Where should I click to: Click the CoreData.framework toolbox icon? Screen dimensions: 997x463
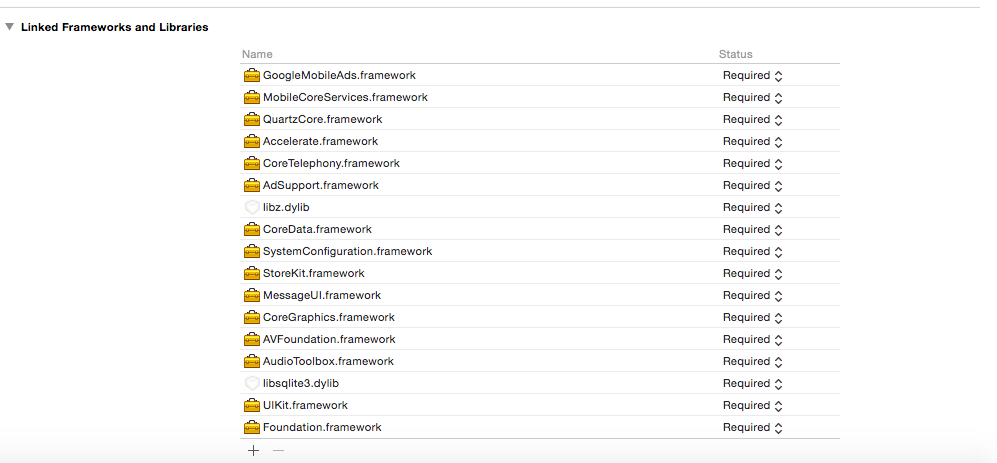(252, 229)
